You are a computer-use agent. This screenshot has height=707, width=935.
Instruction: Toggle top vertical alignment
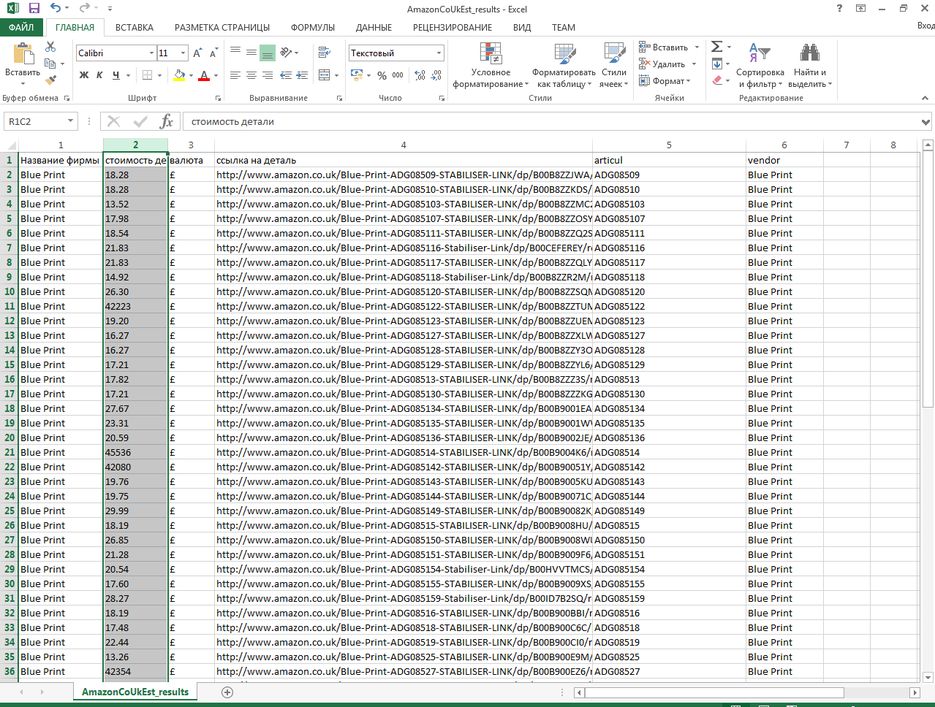[235, 52]
